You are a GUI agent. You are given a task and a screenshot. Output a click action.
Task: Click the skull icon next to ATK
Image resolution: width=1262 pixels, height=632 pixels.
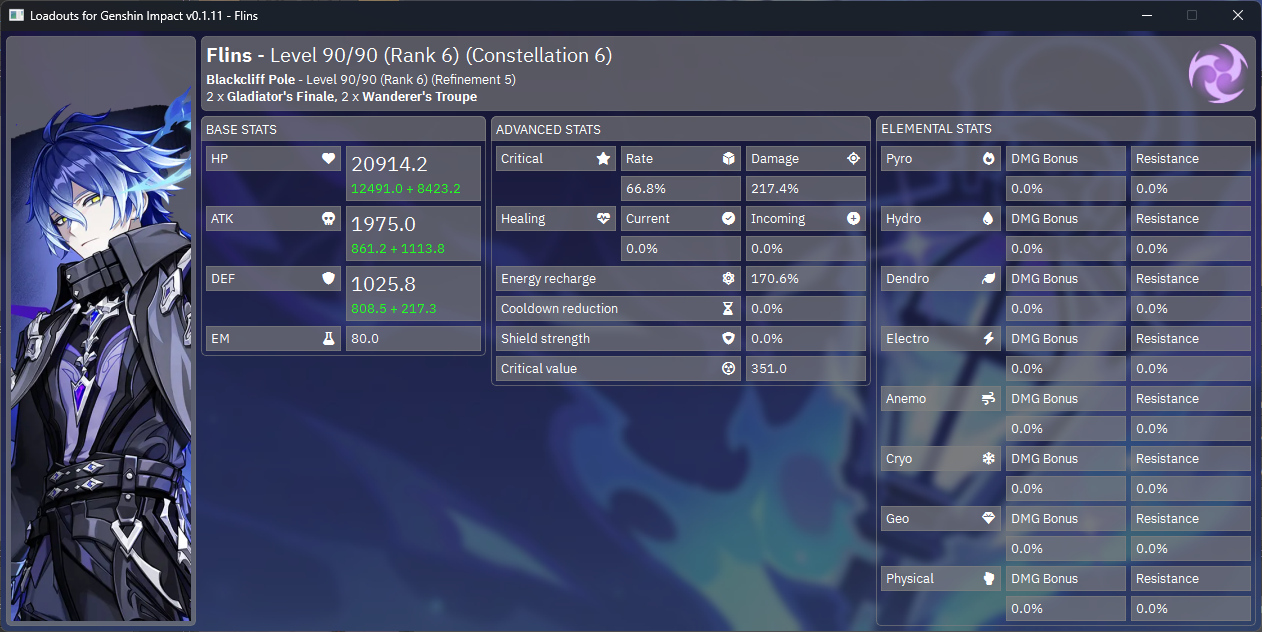click(x=328, y=219)
